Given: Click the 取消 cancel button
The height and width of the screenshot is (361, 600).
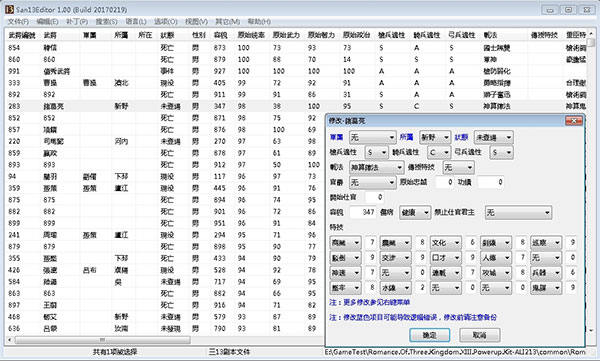Looking at the screenshot, I should (479, 335).
